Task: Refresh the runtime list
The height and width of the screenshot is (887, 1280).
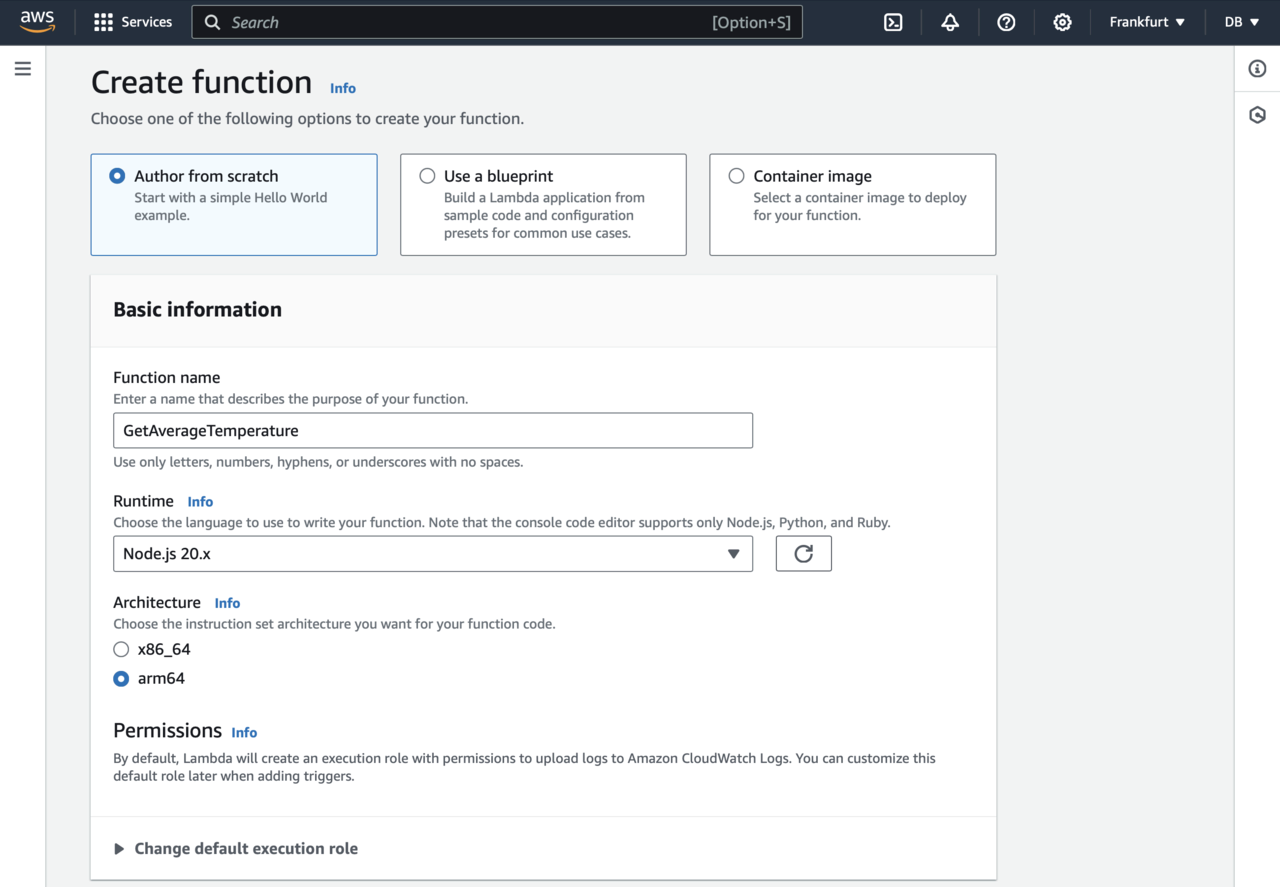Action: coord(803,554)
